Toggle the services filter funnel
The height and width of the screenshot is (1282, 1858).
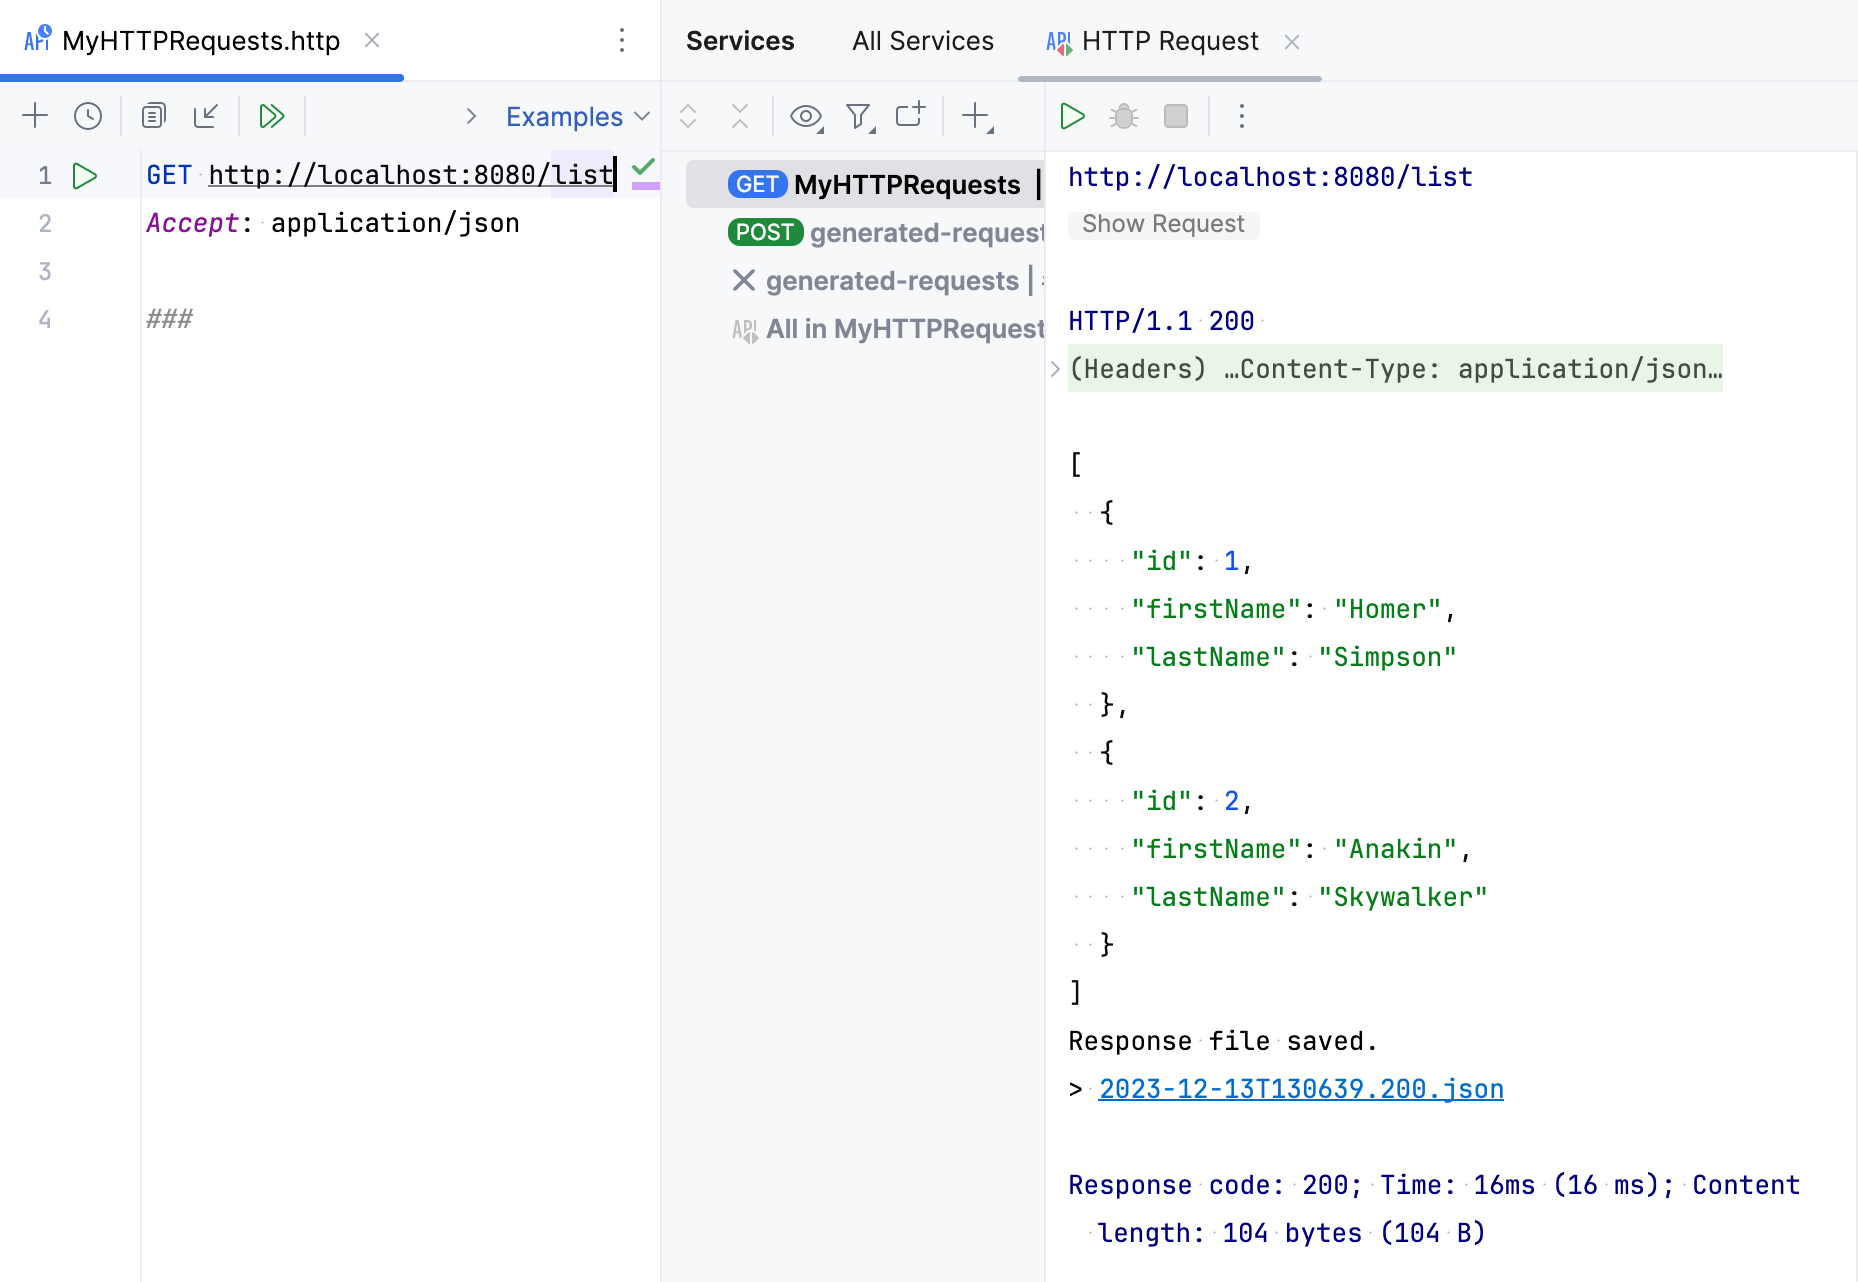click(858, 115)
